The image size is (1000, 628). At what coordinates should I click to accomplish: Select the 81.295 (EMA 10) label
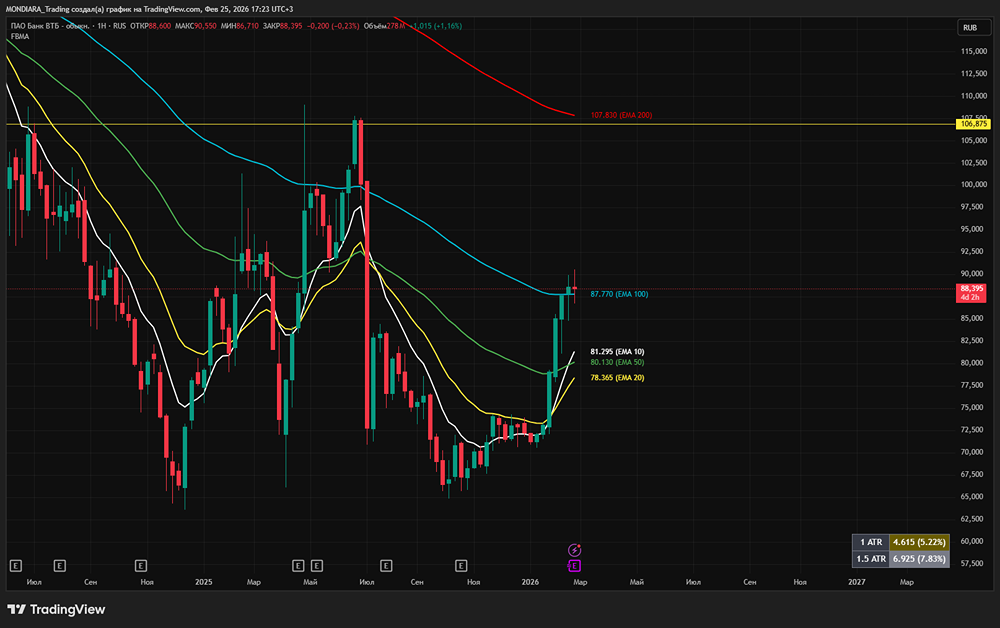click(x=617, y=352)
